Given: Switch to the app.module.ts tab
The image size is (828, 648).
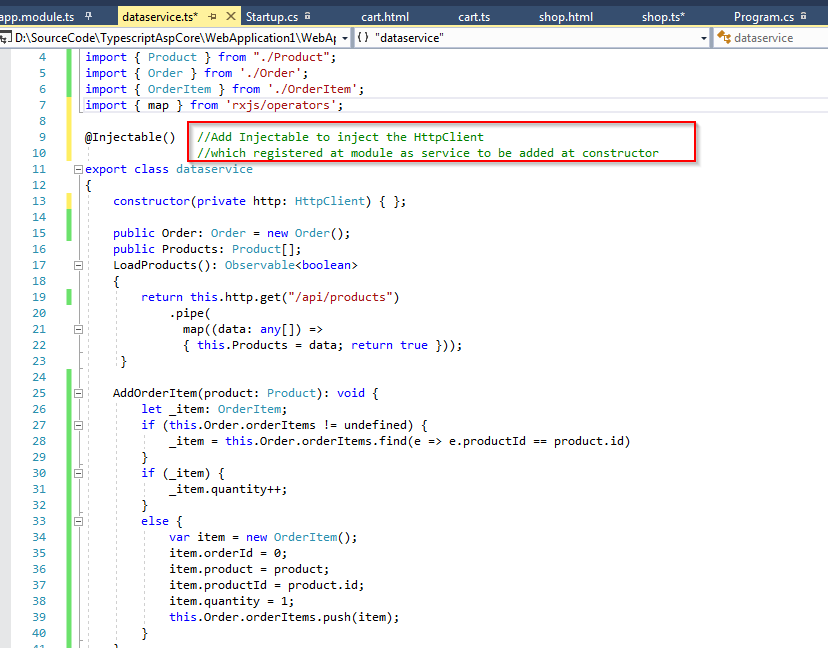Looking at the screenshot, I should (37, 17).
